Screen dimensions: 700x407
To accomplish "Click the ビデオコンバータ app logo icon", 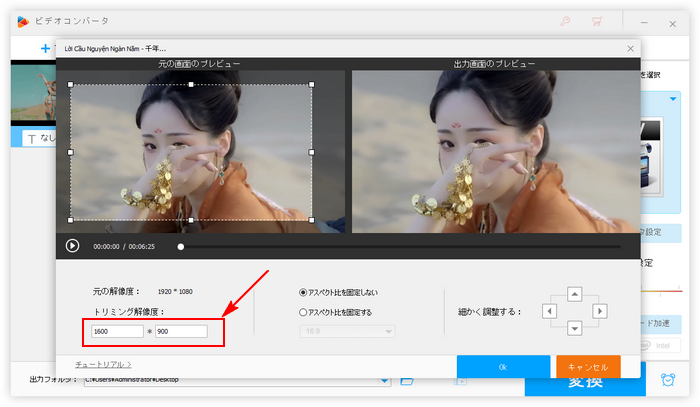I will [x=23, y=21].
